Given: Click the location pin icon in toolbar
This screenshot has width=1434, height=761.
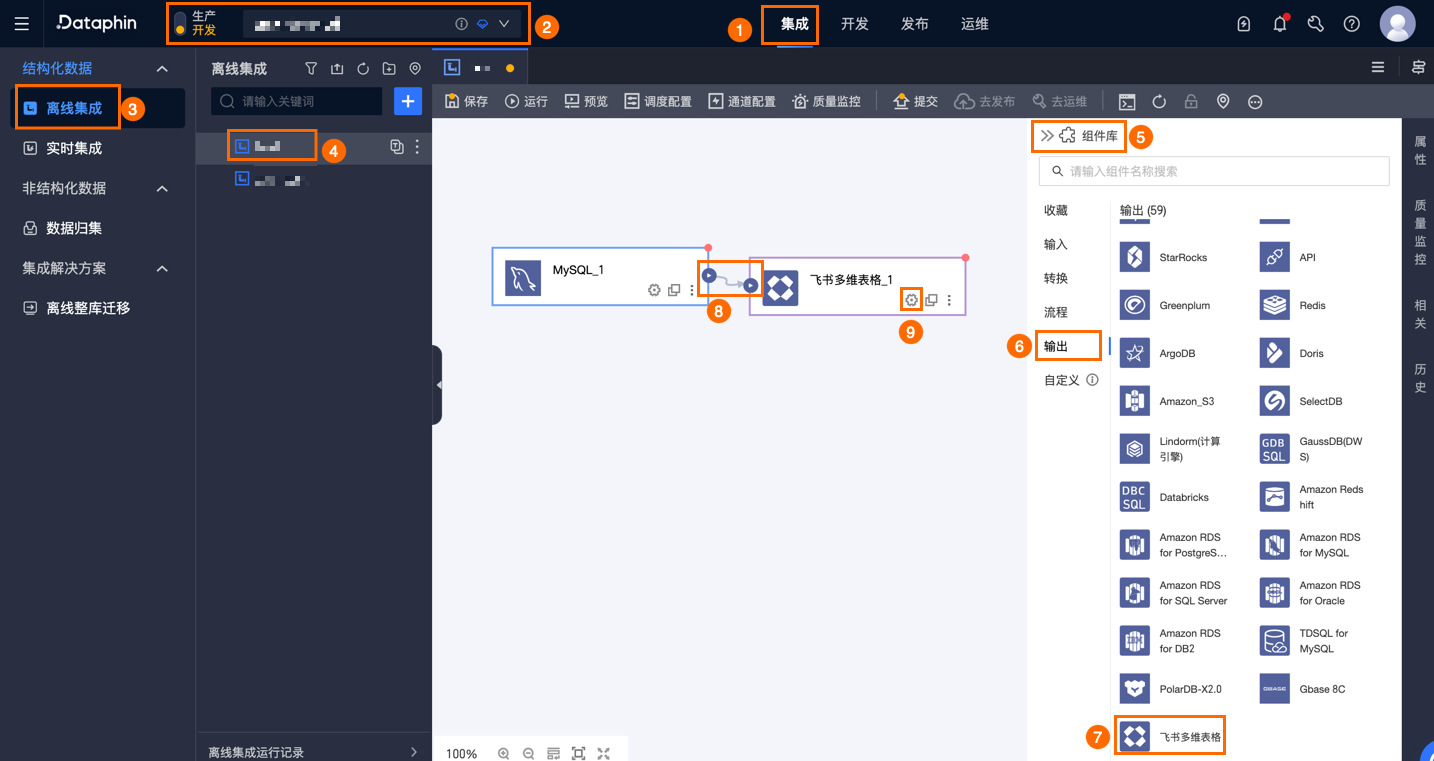Looking at the screenshot, I should point(1223,101).
